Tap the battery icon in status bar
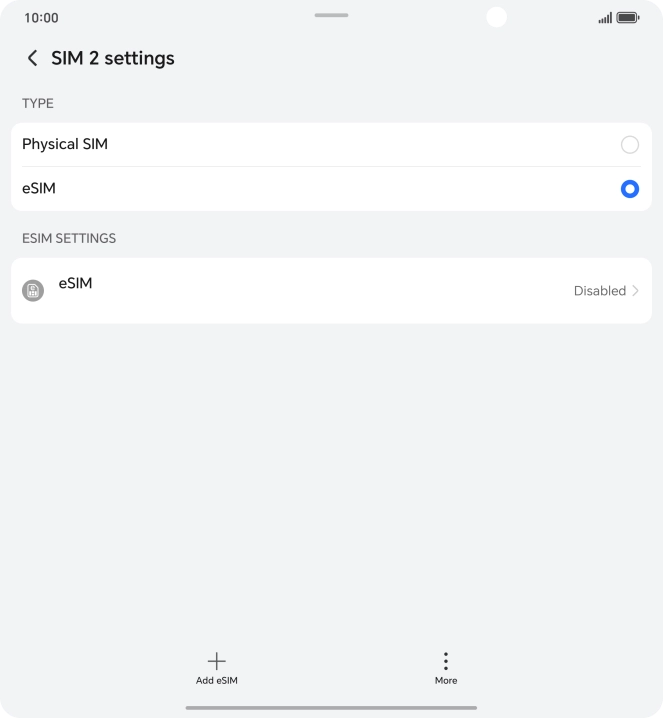This screenshot has height=718, width=663. (628, 18)
